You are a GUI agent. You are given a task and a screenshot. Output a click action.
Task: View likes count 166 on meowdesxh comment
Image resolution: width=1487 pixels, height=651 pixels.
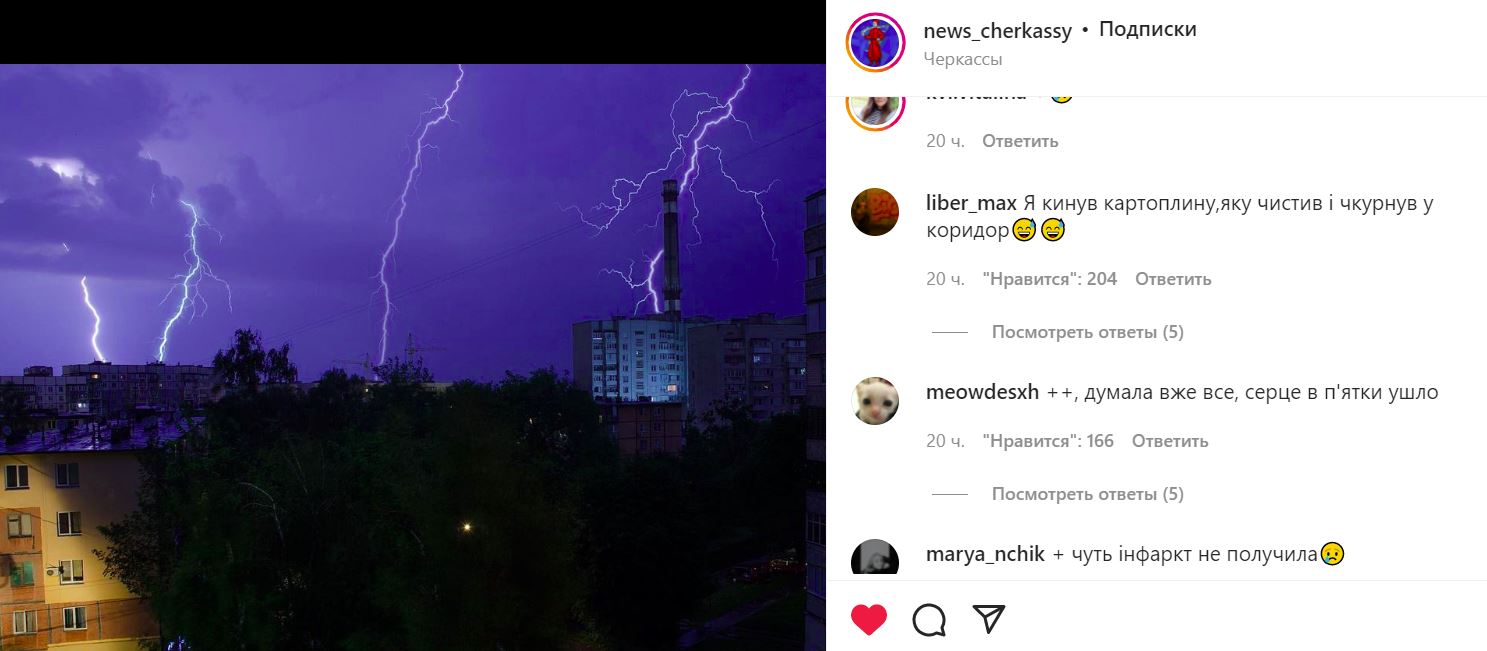[1048, 441]
